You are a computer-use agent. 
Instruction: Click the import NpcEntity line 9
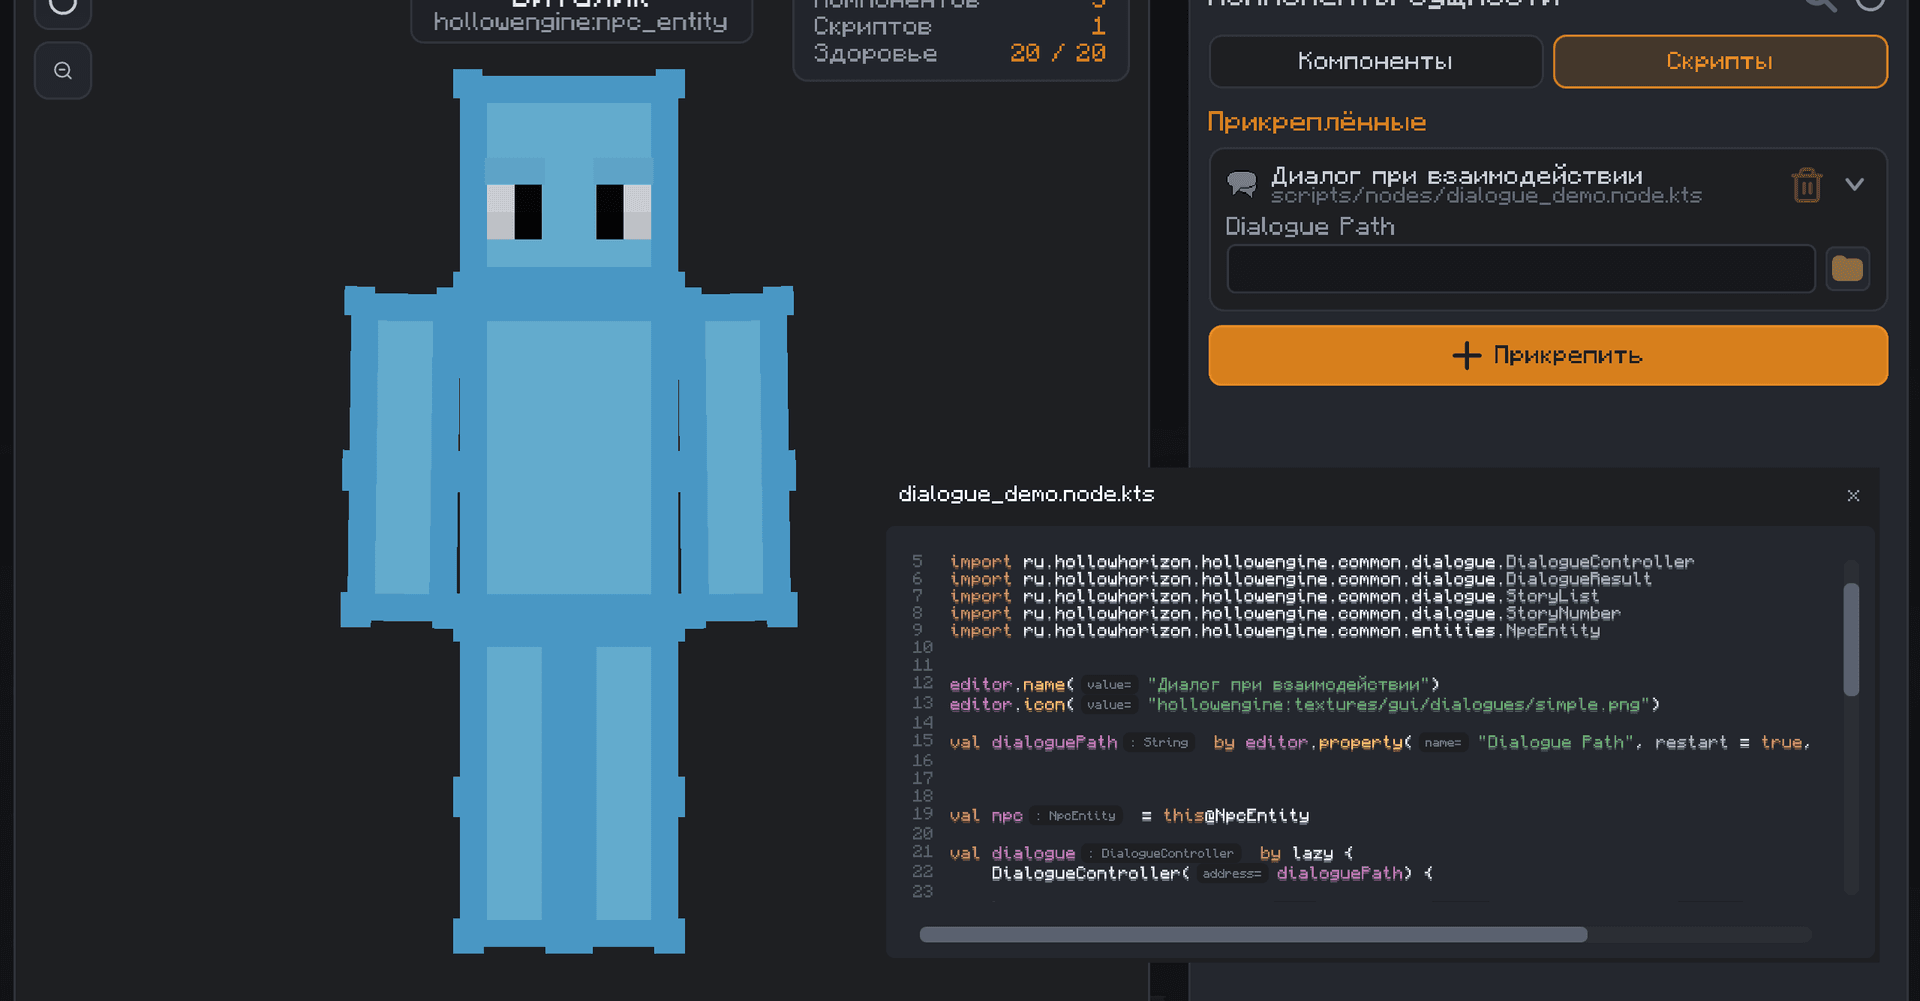1275,631
